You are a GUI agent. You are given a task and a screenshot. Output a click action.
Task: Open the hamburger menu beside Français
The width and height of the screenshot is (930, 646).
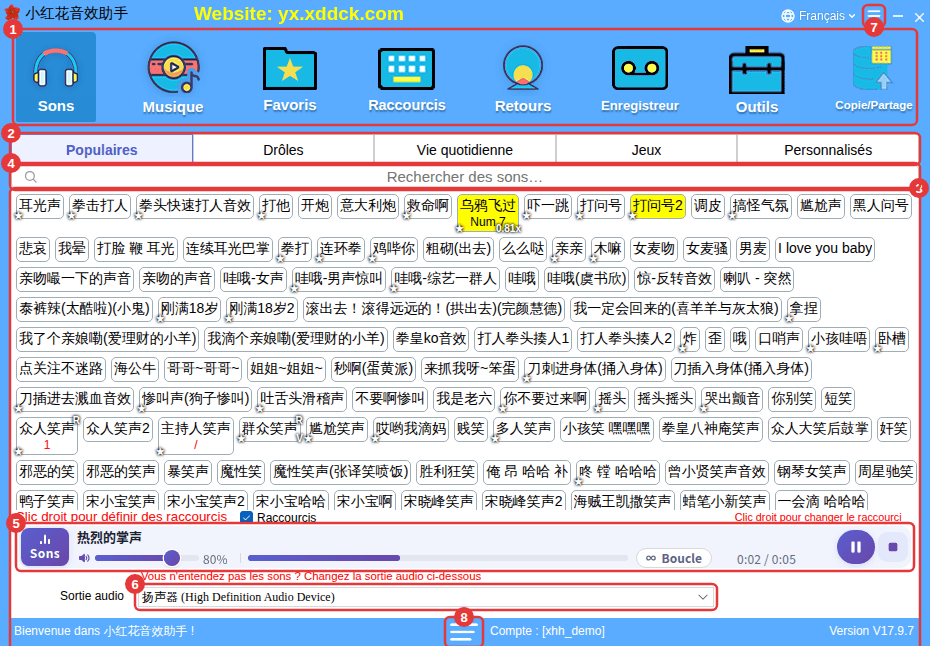[874, 15]
